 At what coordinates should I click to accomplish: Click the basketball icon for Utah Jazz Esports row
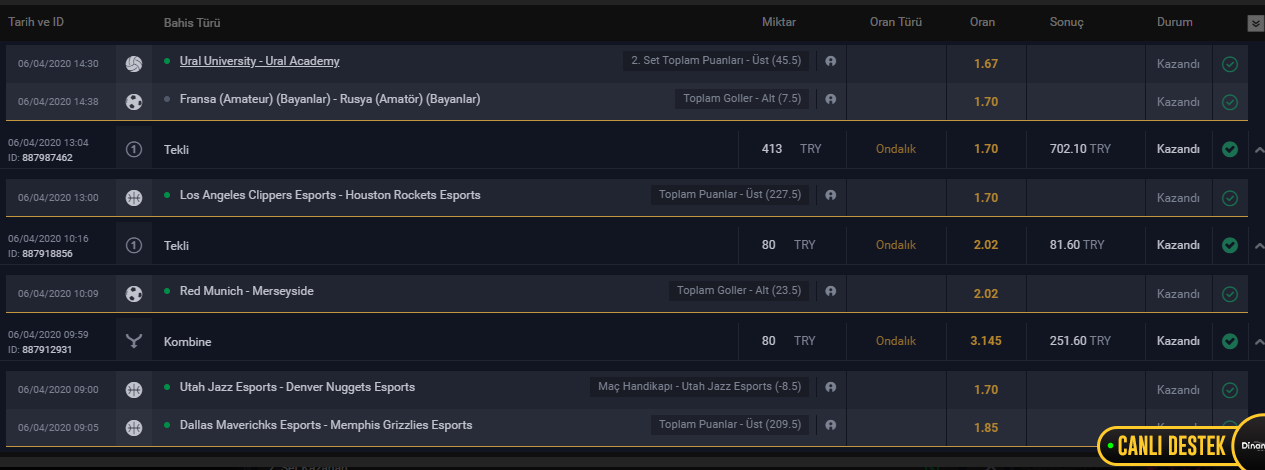(x=134, y=389)
